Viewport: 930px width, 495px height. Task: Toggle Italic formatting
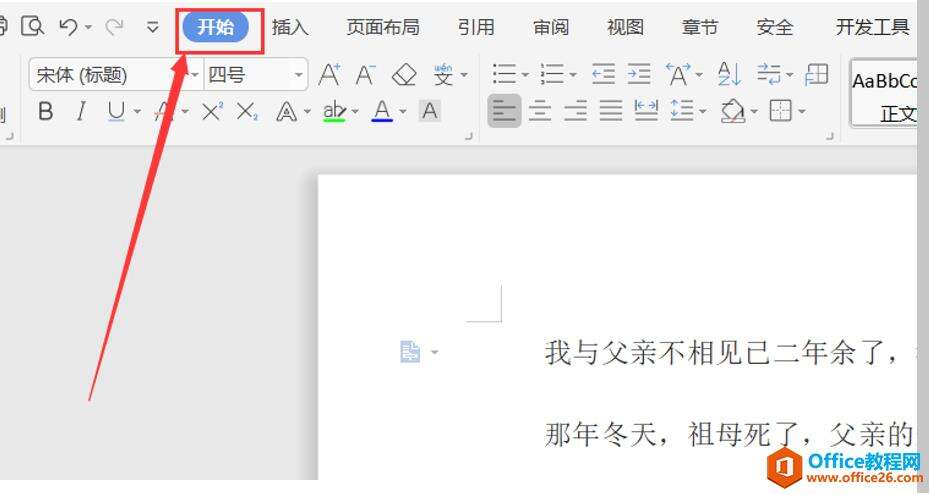(x=81, y=111)
